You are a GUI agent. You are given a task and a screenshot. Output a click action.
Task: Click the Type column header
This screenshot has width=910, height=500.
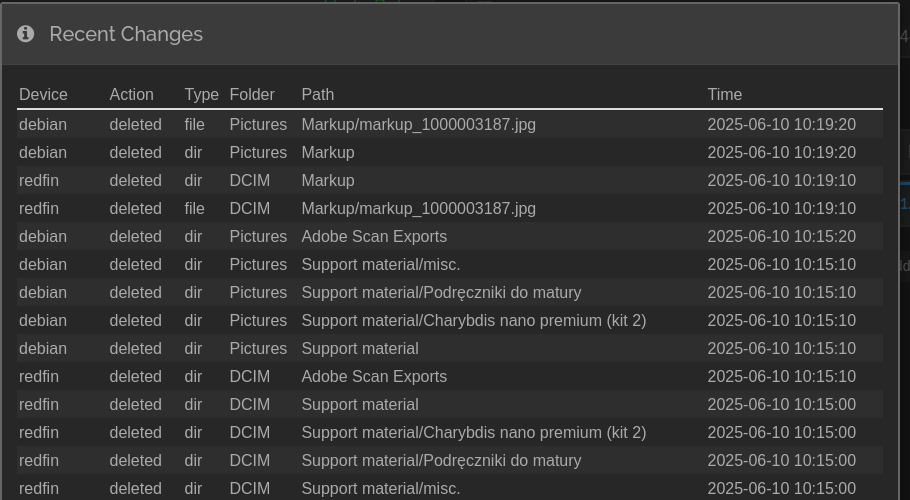coord(201,95)
